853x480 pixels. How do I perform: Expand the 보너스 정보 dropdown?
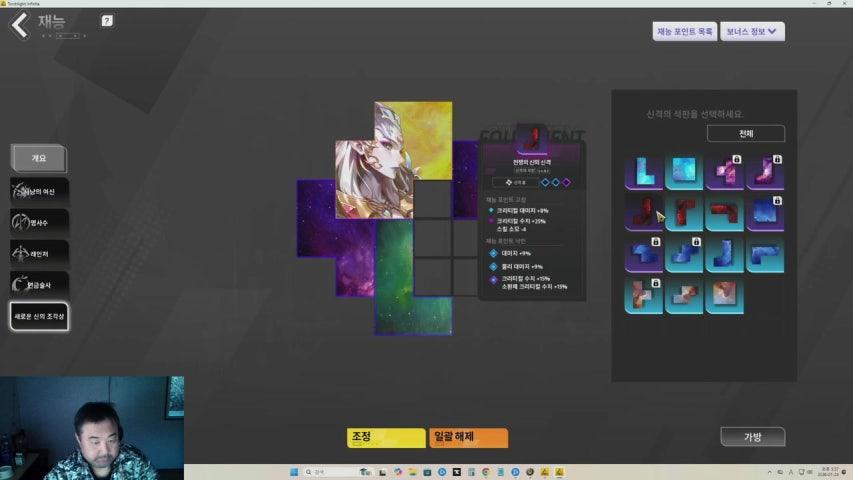pyautogui.click(x=752, y=32)
